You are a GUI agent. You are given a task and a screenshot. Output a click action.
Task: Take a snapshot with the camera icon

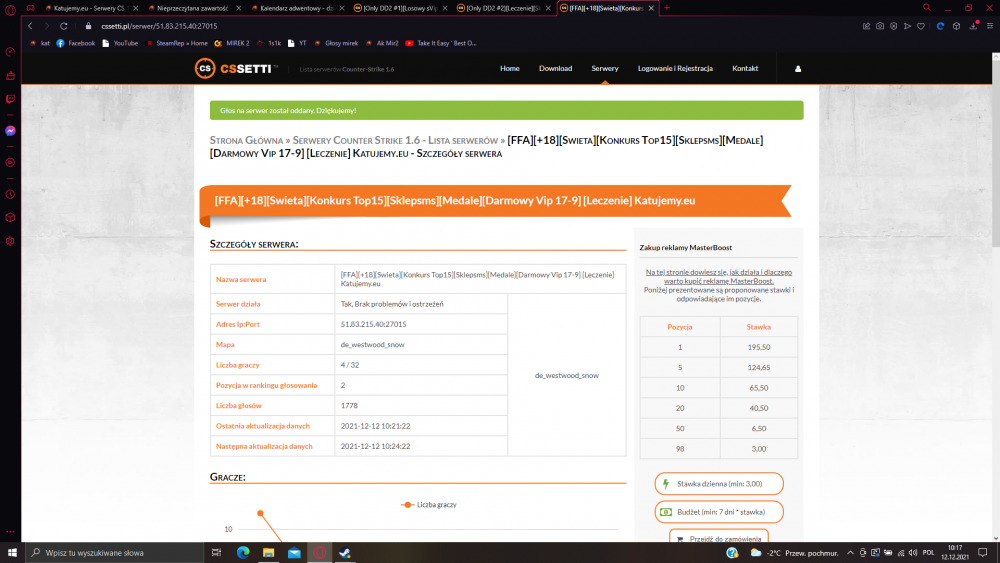(880, 26)
